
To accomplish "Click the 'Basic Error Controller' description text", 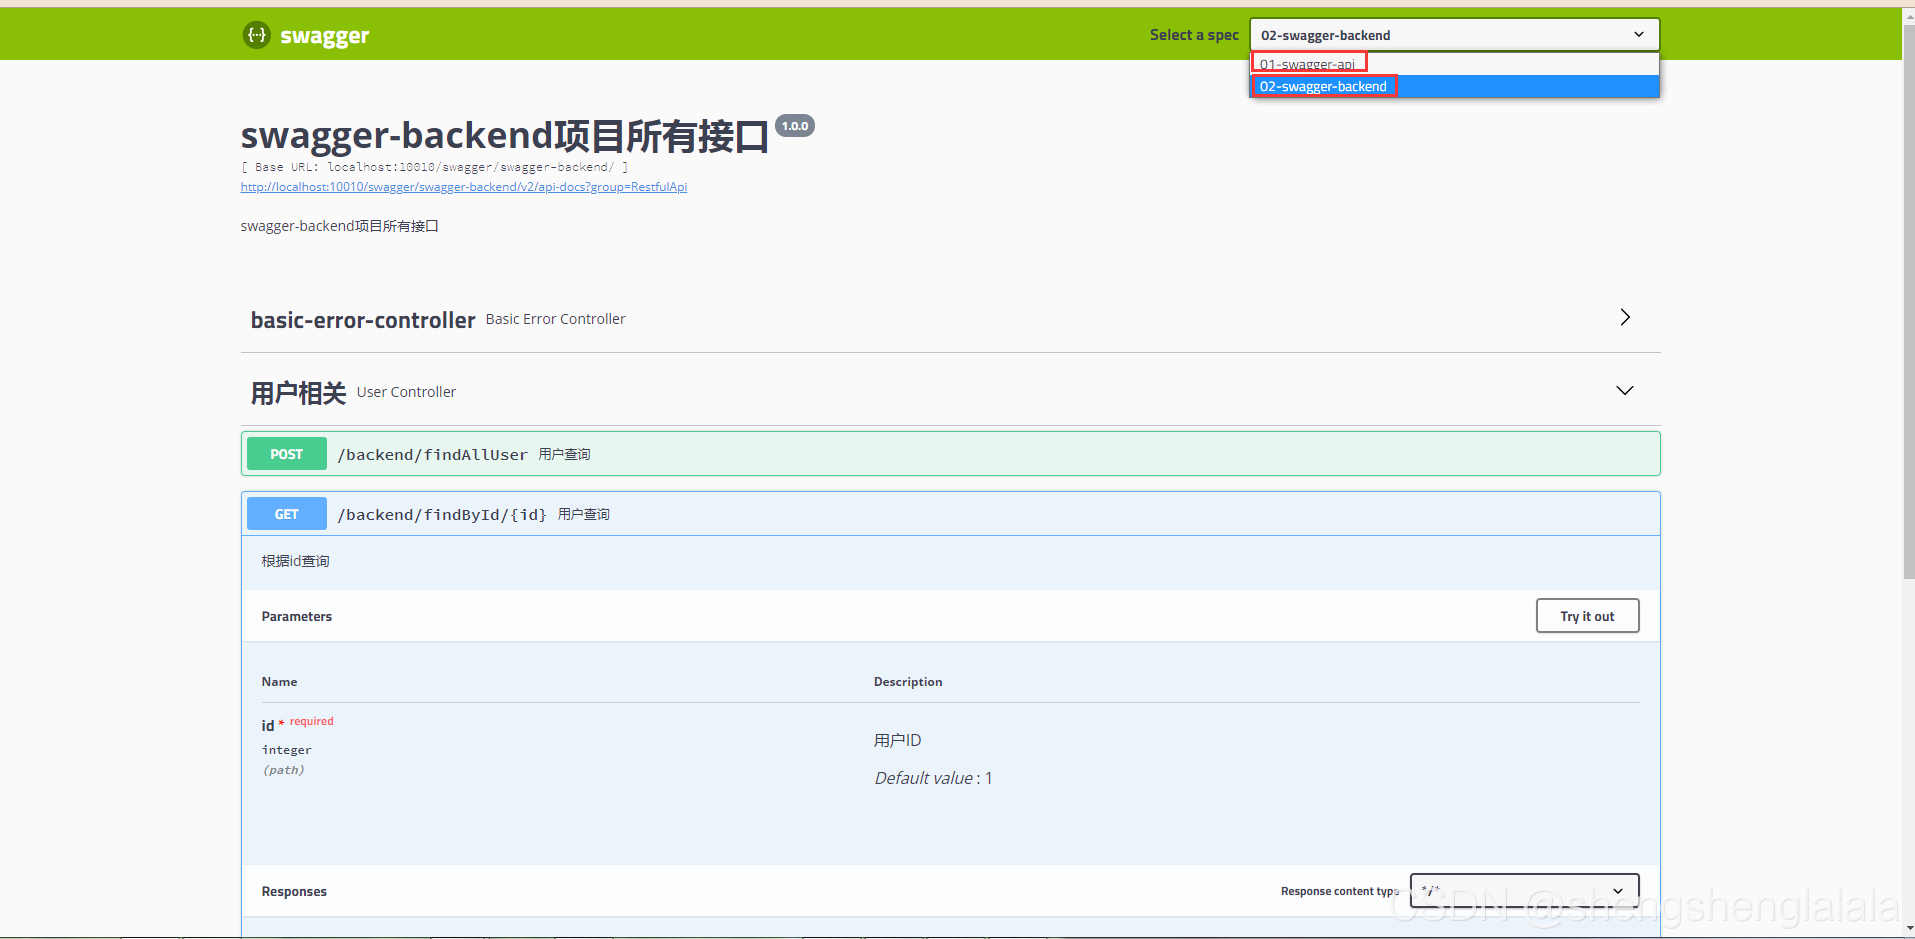I will 555,319.
